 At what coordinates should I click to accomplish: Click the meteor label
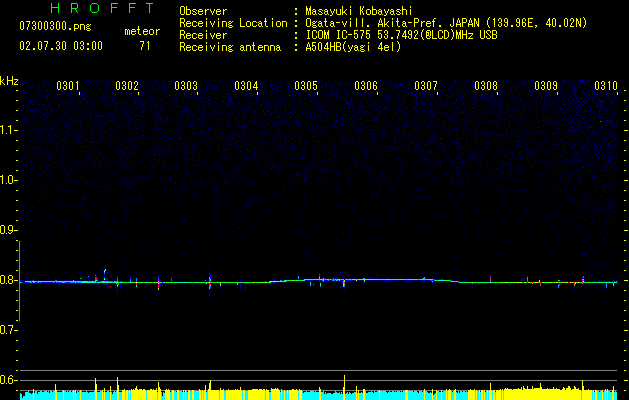[142, 31]
